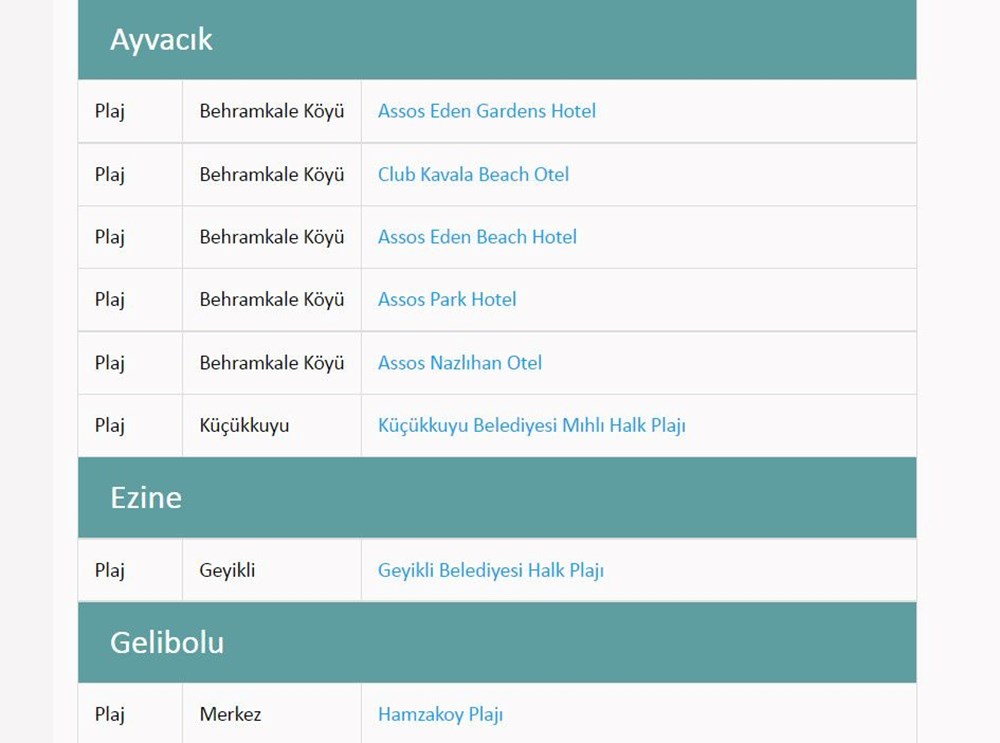1000x743 pixels.
Task: Select the Ezine section header
Action: click(x=146, y=498)
